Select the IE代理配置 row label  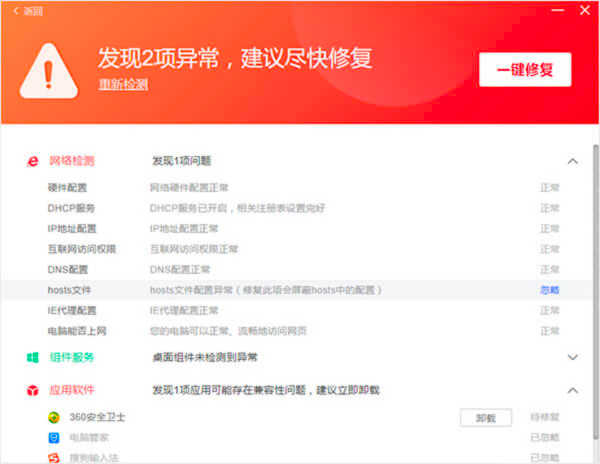tap(72, 311)
